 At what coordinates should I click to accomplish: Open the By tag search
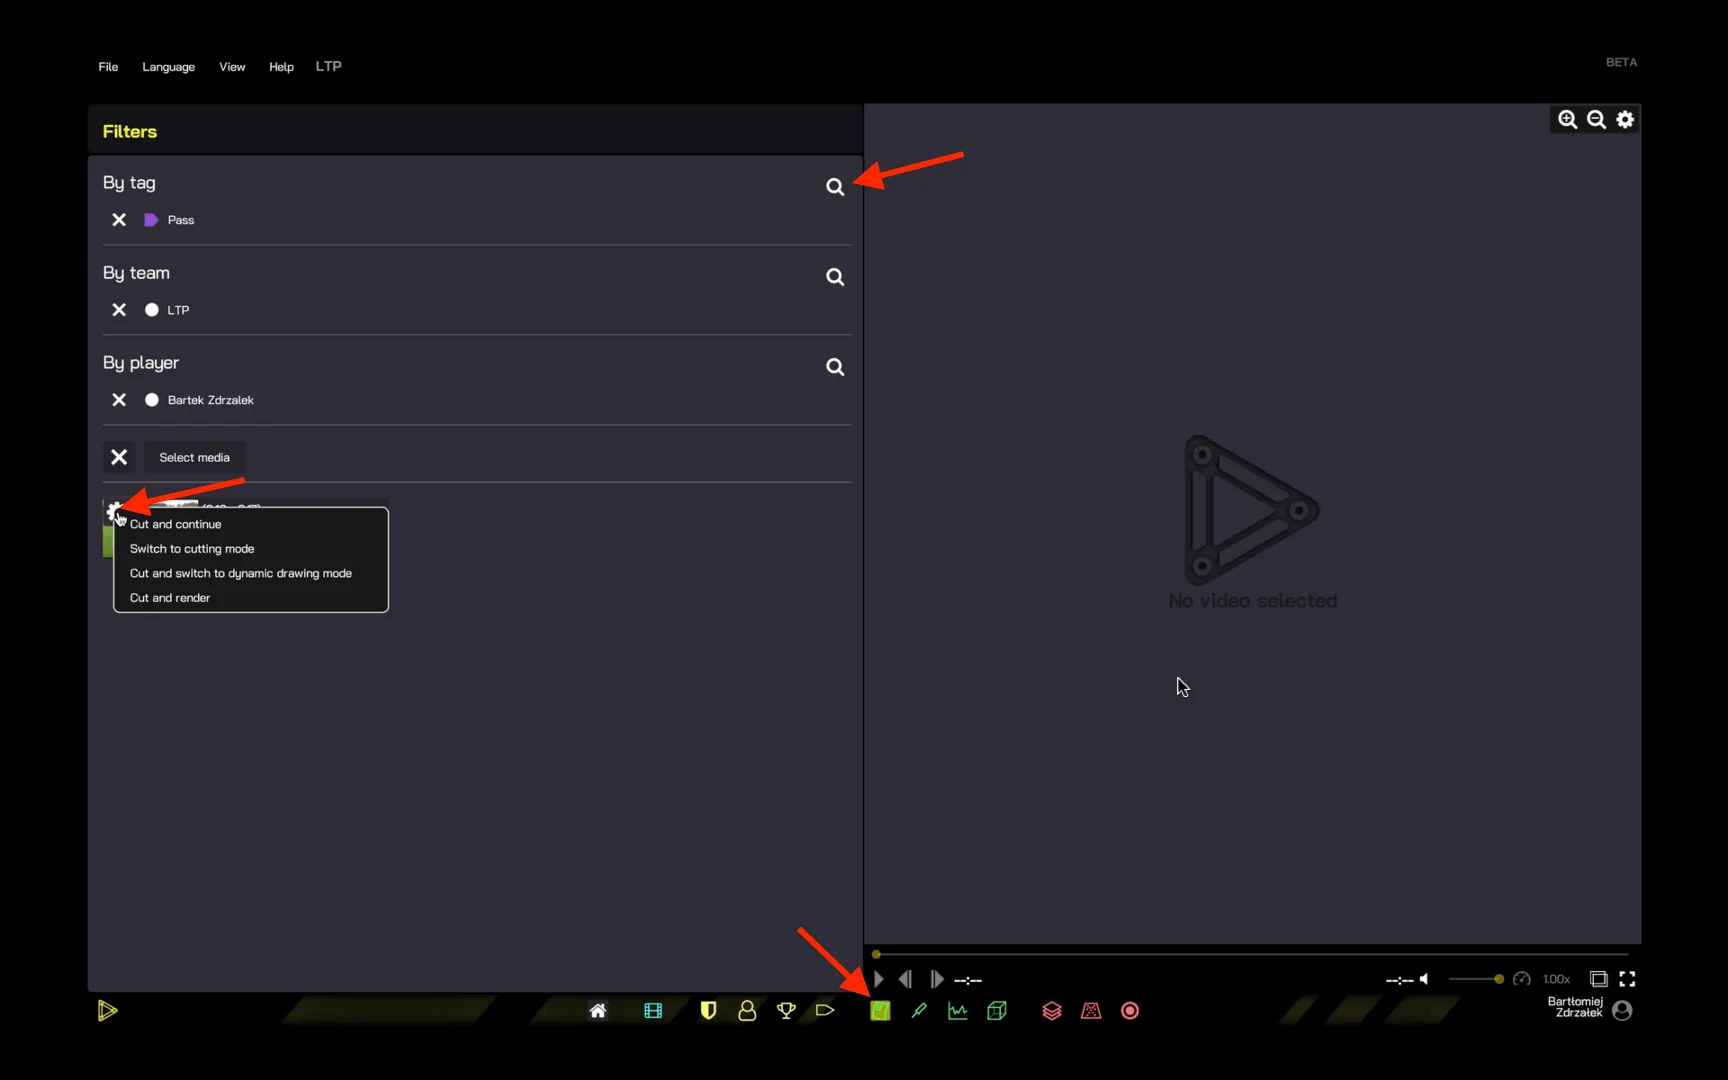[834, 187]
